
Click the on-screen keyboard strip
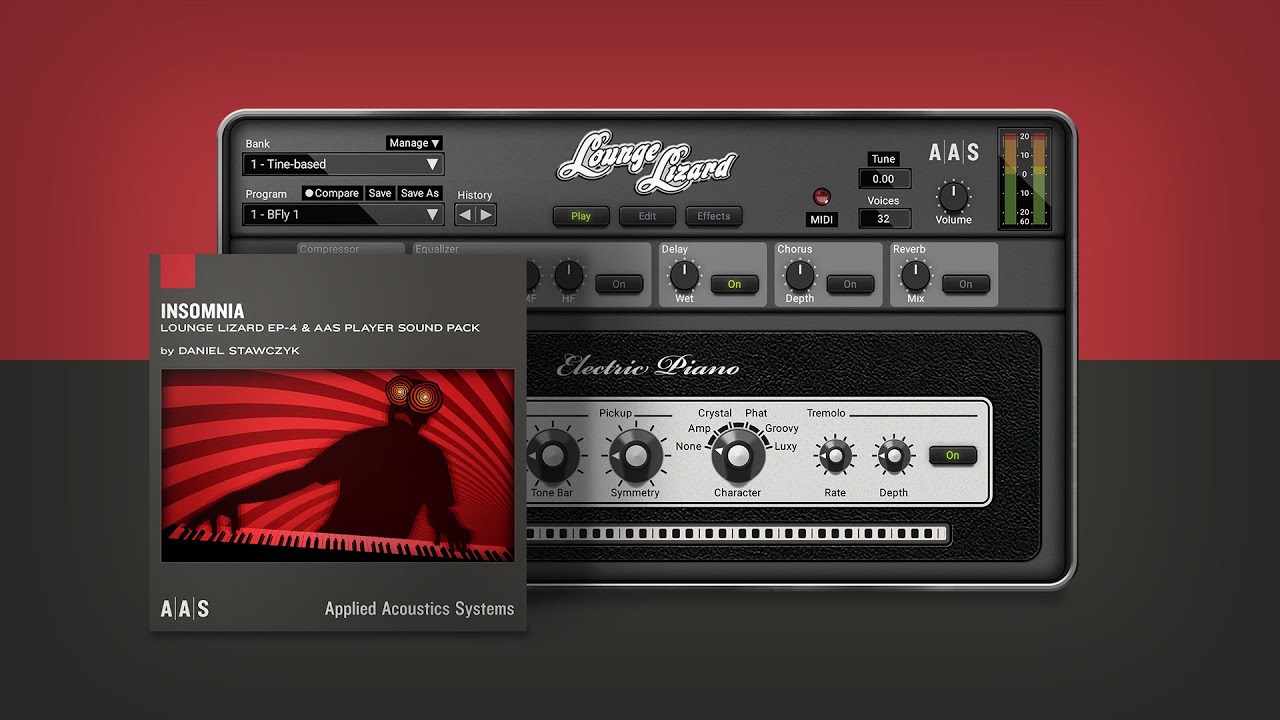click(738, 534)
